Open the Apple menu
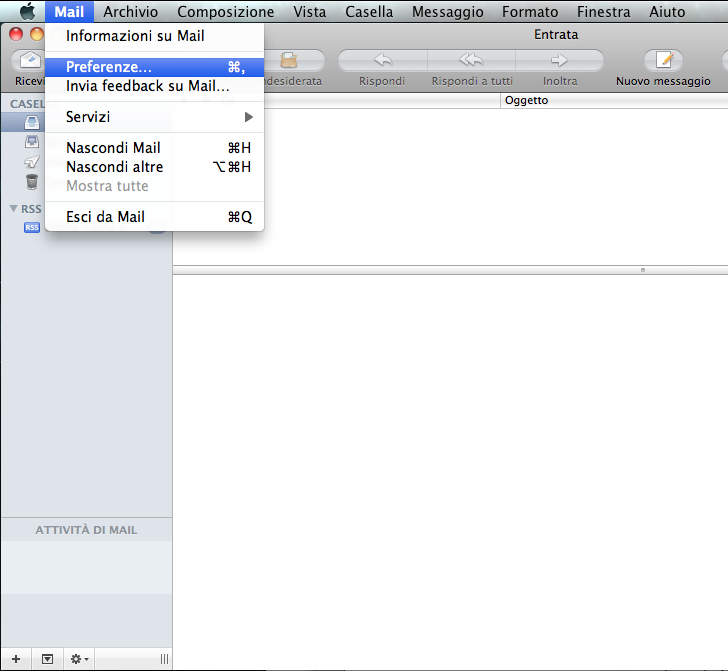Image resolution: width=728 pixels, height=671 pixels. 27,12
